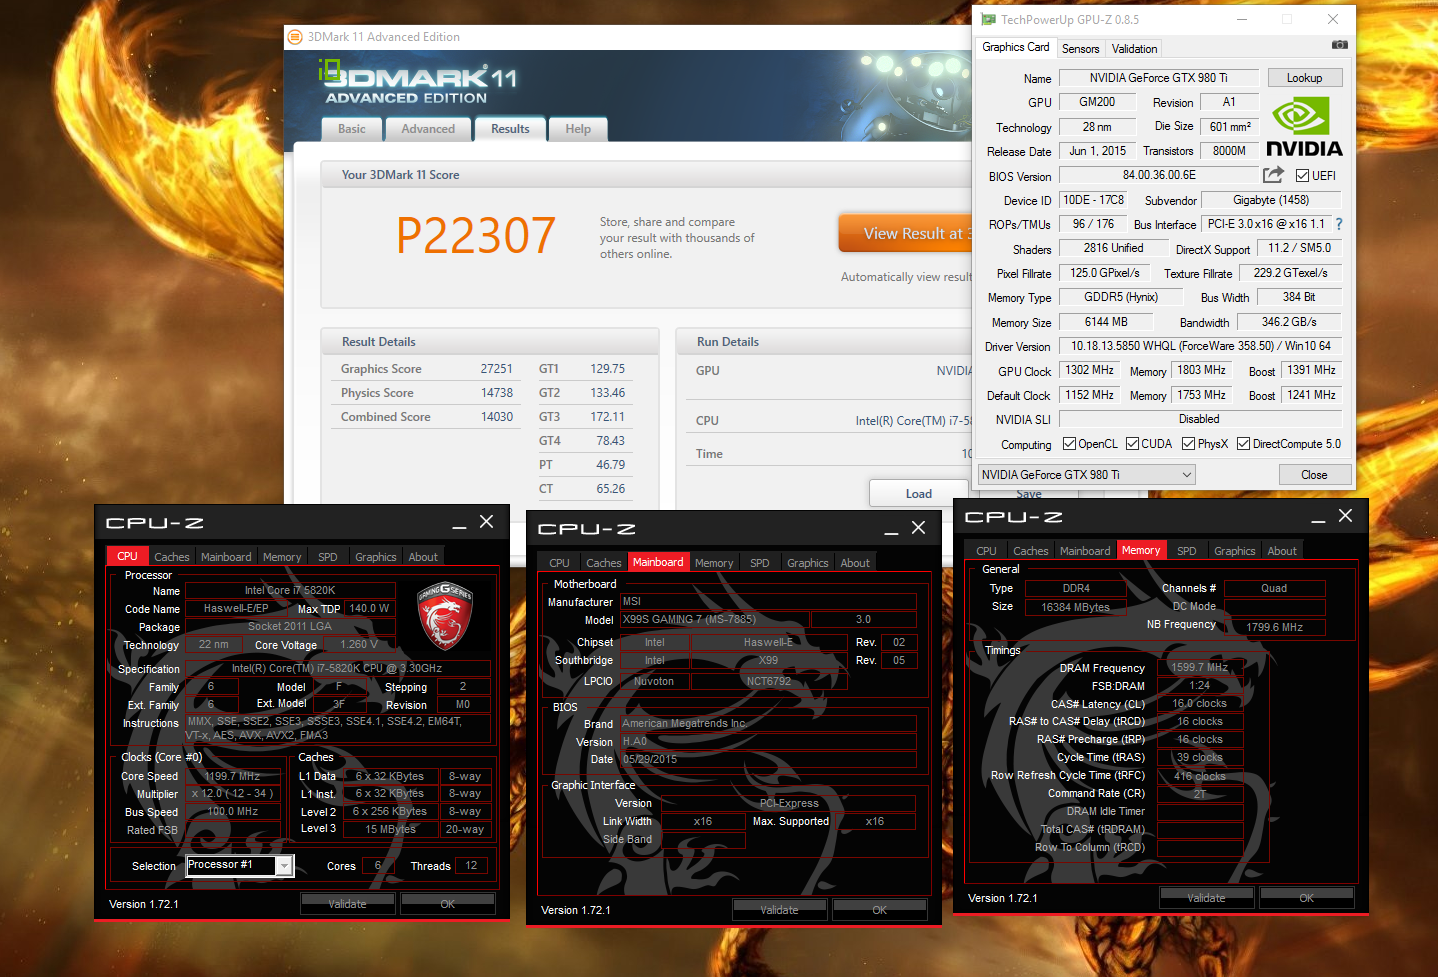Click the Lookup button in GPU-Z
1438x977 pixels.
[1305, 78]
